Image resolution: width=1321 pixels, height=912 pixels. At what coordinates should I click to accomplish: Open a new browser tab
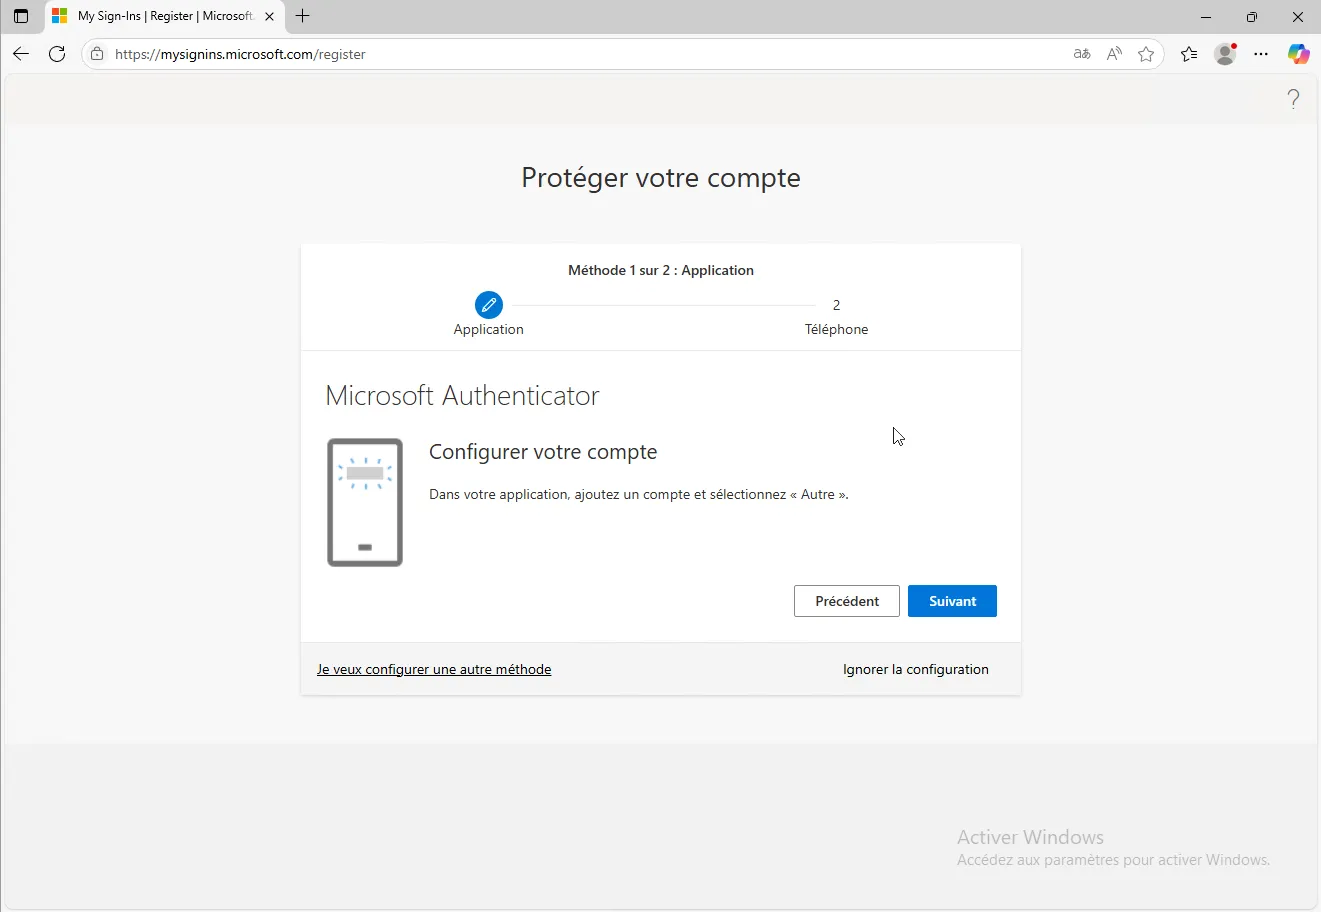303,16
